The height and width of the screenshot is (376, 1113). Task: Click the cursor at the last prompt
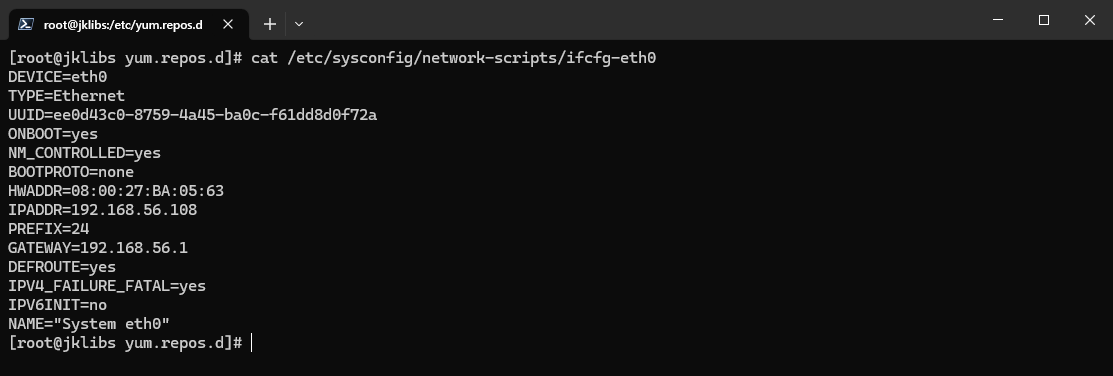251,343
